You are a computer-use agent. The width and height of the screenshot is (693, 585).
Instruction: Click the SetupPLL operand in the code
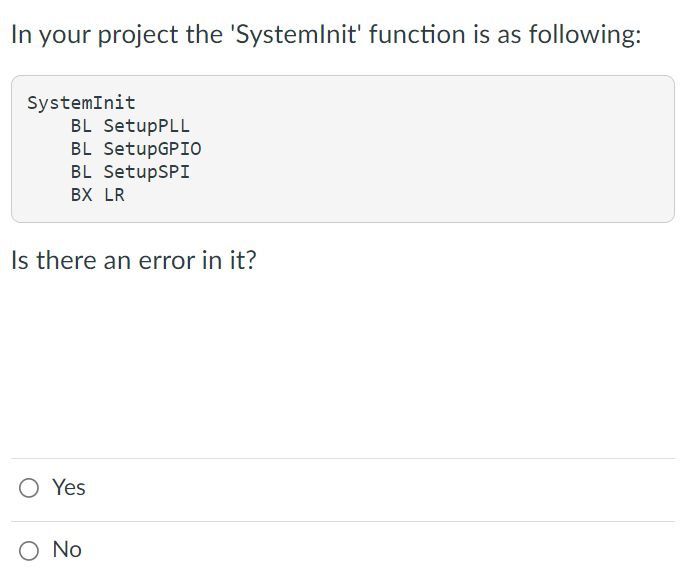tap(147, 126)
